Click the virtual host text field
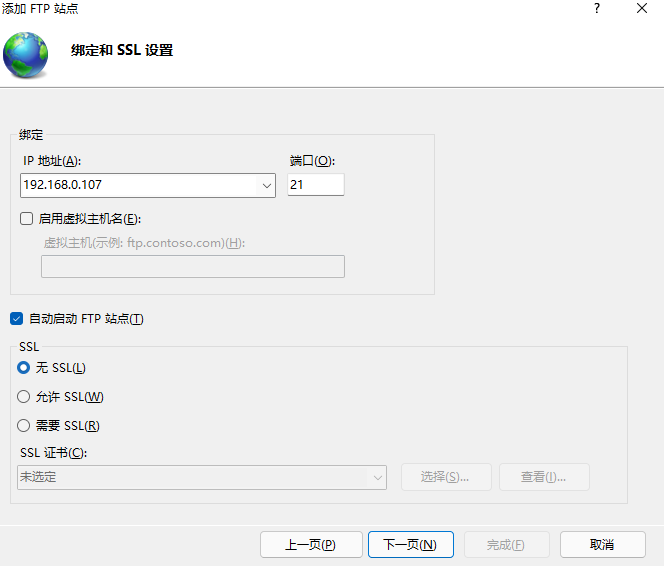This screenshot has height=566, width=664. click(x=193, y=266)
